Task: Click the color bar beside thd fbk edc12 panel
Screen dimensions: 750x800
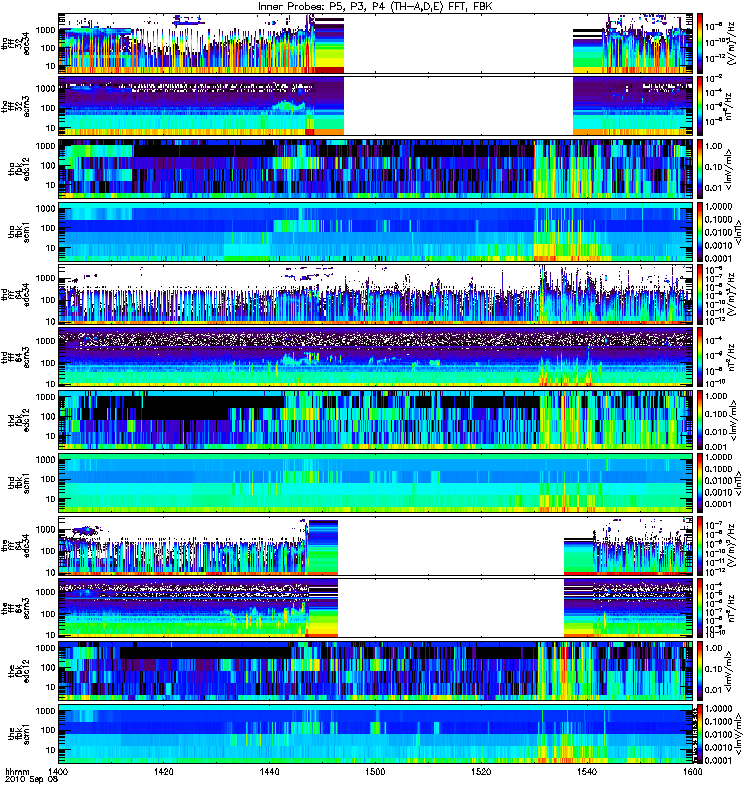Action: click(700, 420)
